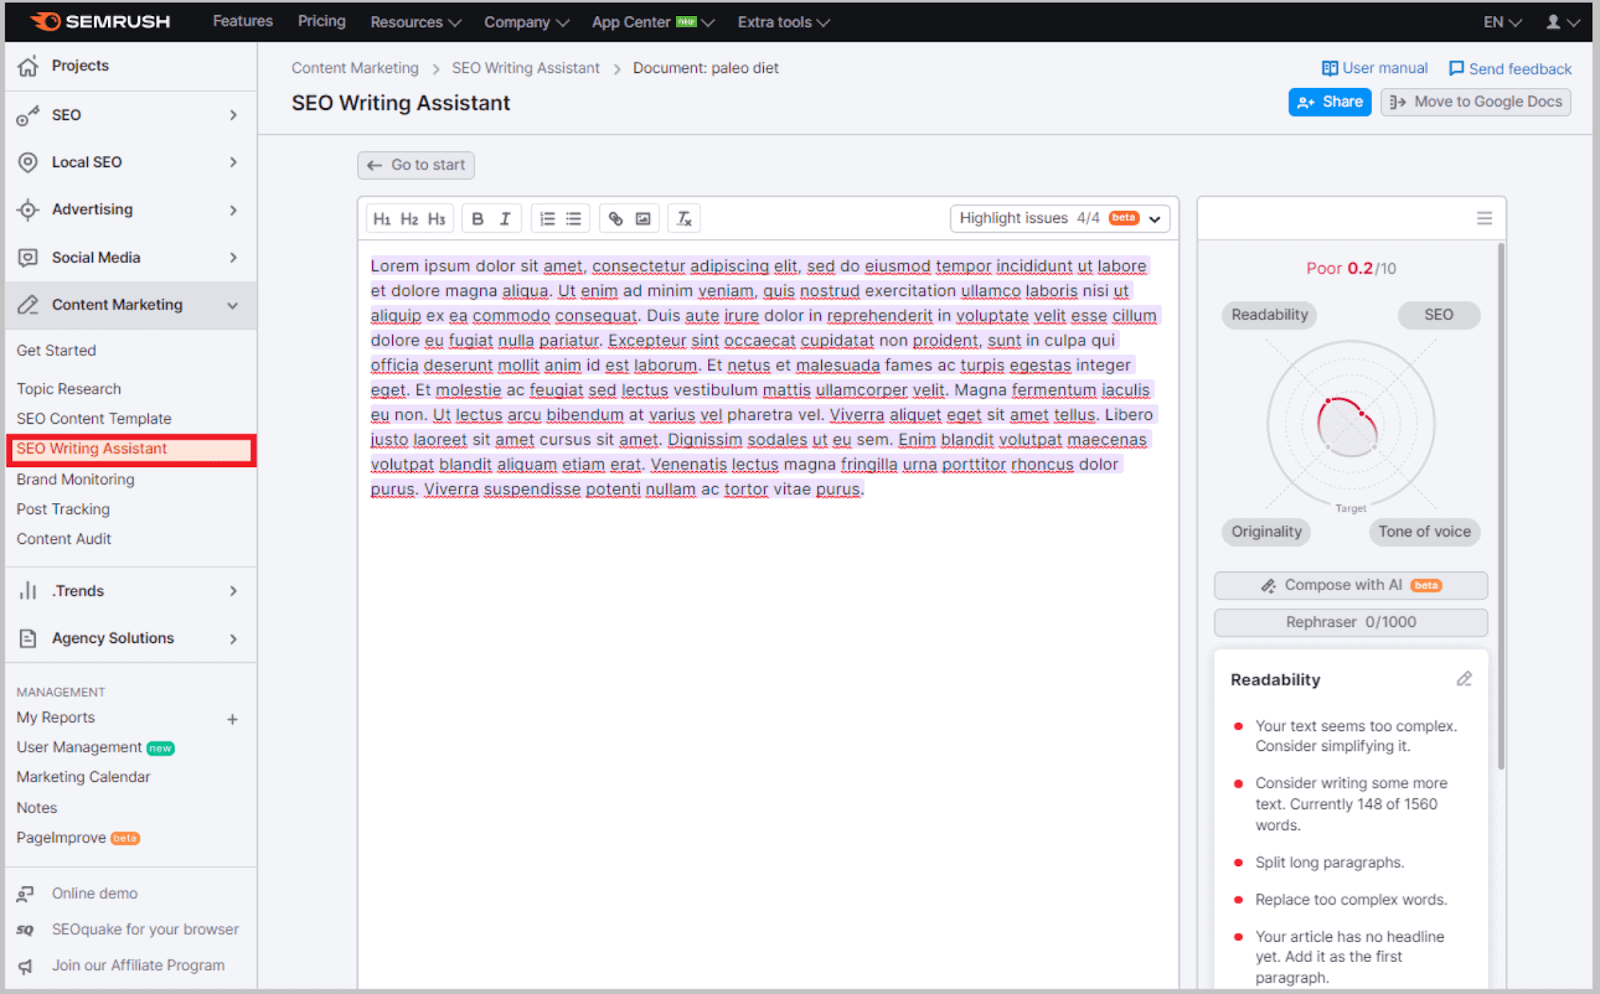Image resolution: width=1600 pixels, height=994 pixels.
Task: Open the user account menu
Action: point(1562,22)
